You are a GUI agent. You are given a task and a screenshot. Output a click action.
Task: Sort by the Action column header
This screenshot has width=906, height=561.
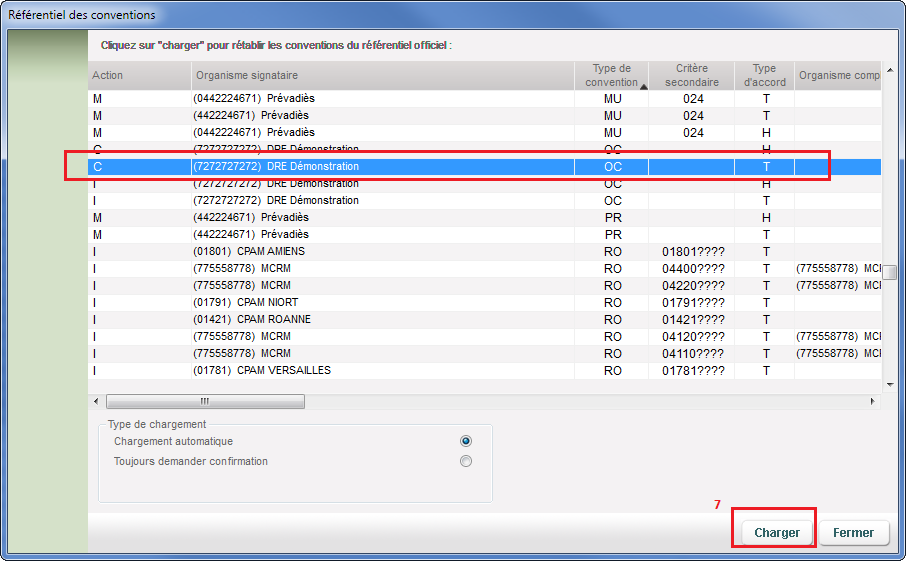point(139,76)
